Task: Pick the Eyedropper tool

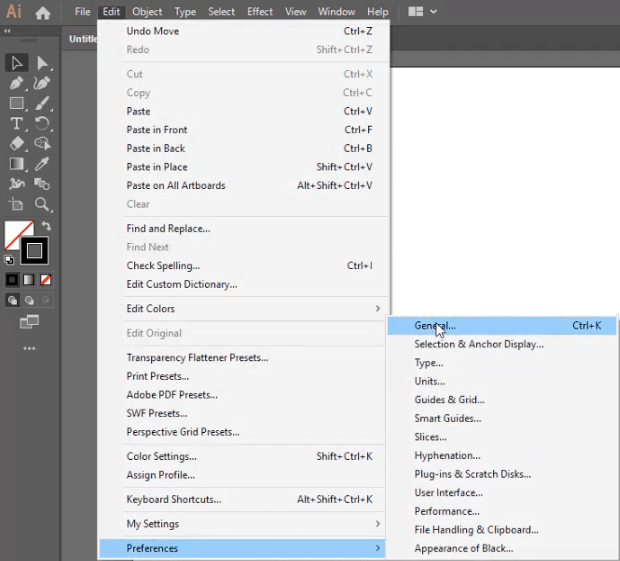Action: (x=42, y=164)
